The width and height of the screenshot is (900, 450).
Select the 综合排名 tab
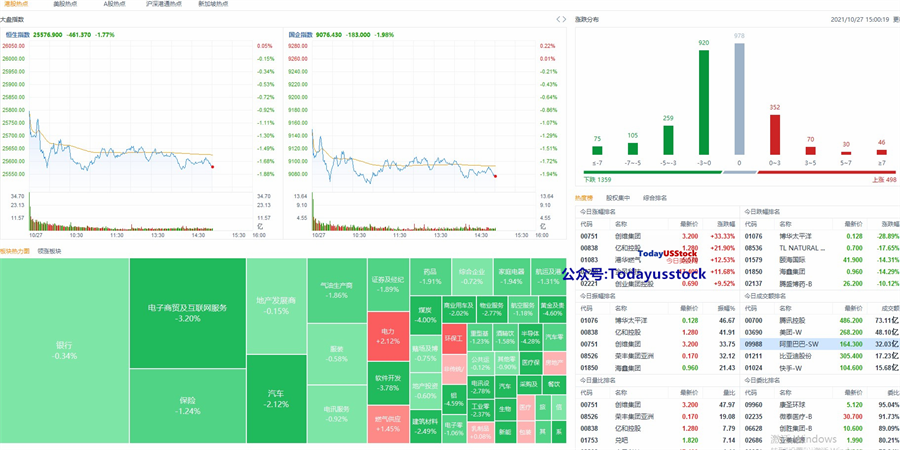[x=655, y=198]
